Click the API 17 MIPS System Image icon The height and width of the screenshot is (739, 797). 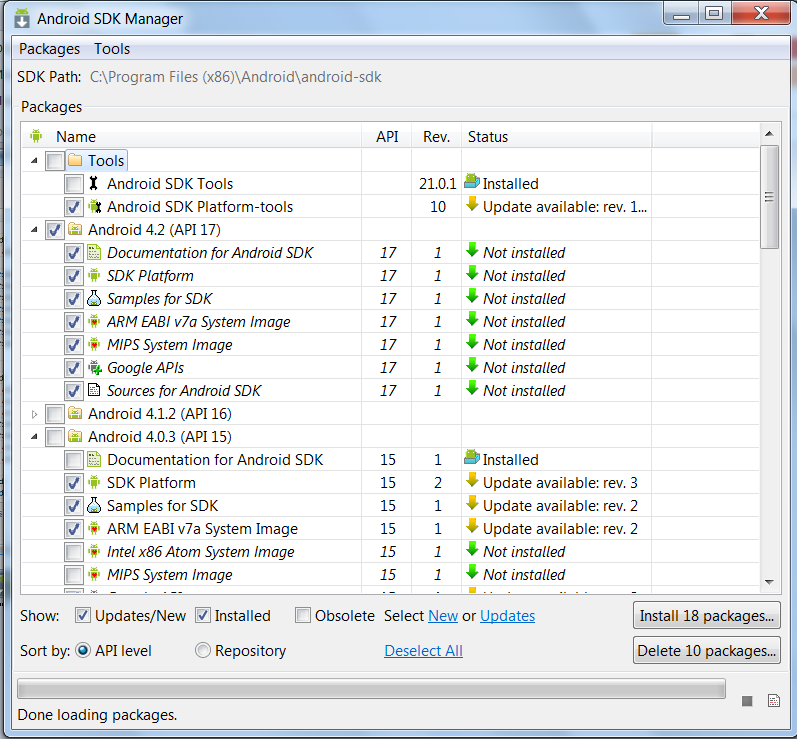94,344
